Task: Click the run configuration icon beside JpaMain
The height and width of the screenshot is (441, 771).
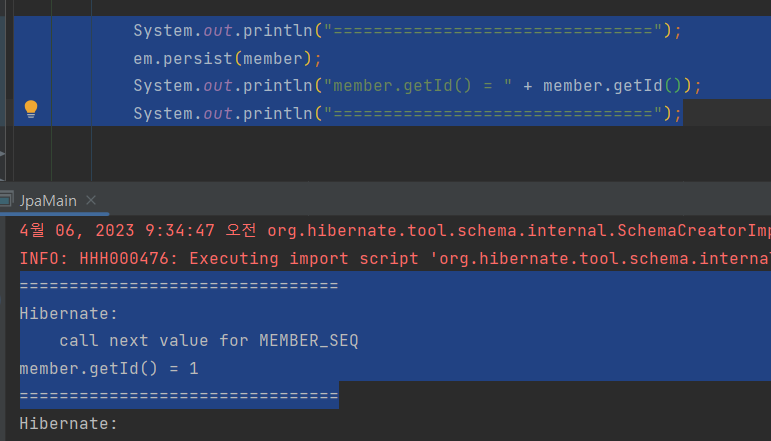Action: (x=6, y=200)
